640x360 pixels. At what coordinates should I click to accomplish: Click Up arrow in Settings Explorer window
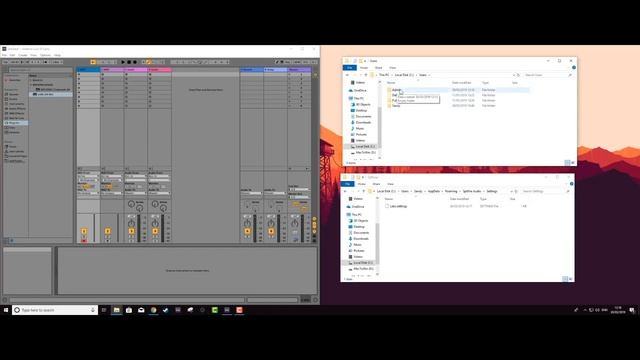[364, 191]
